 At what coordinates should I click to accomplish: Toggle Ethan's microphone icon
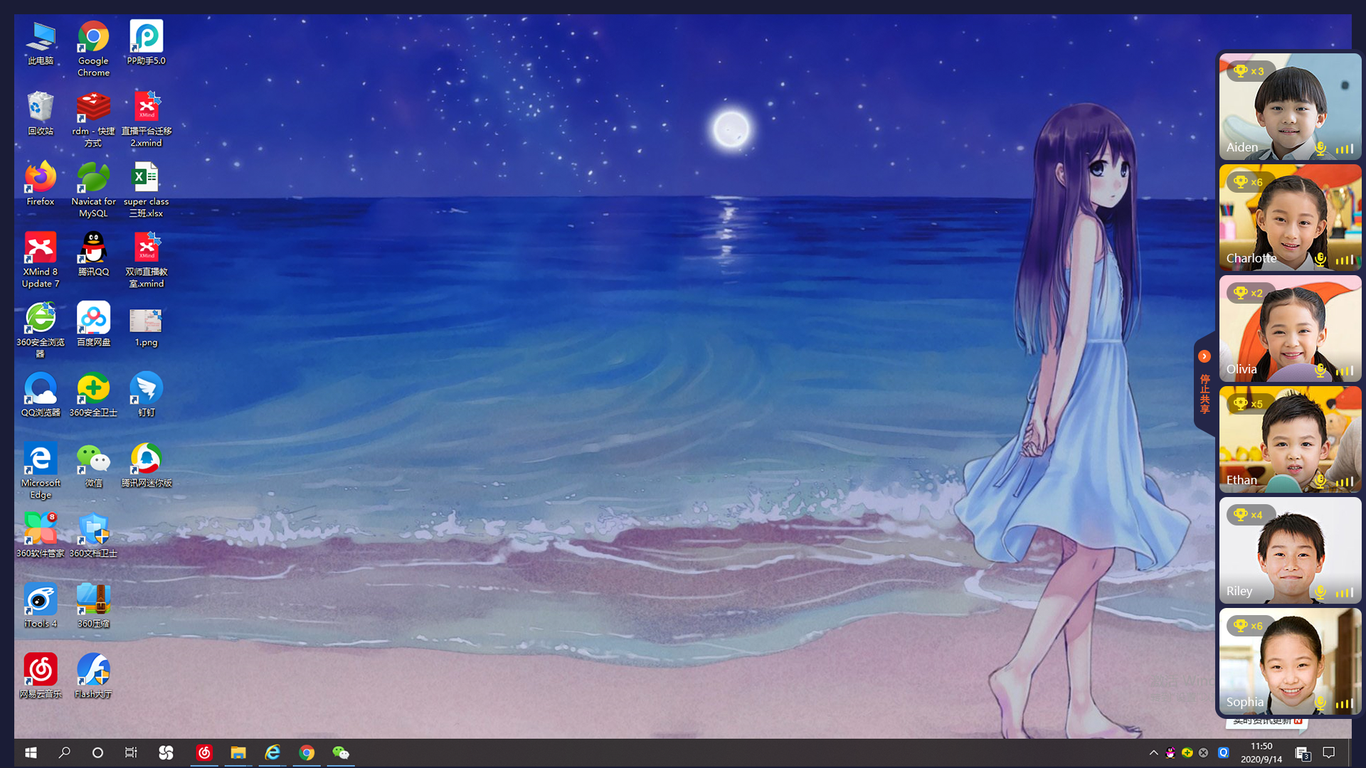coord(1320,481)
